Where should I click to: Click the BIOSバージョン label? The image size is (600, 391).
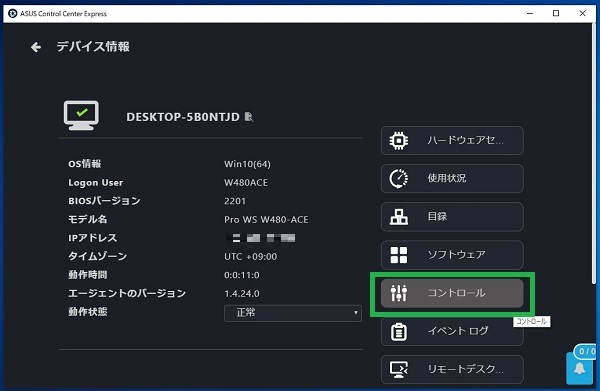[x=104, y=201]
